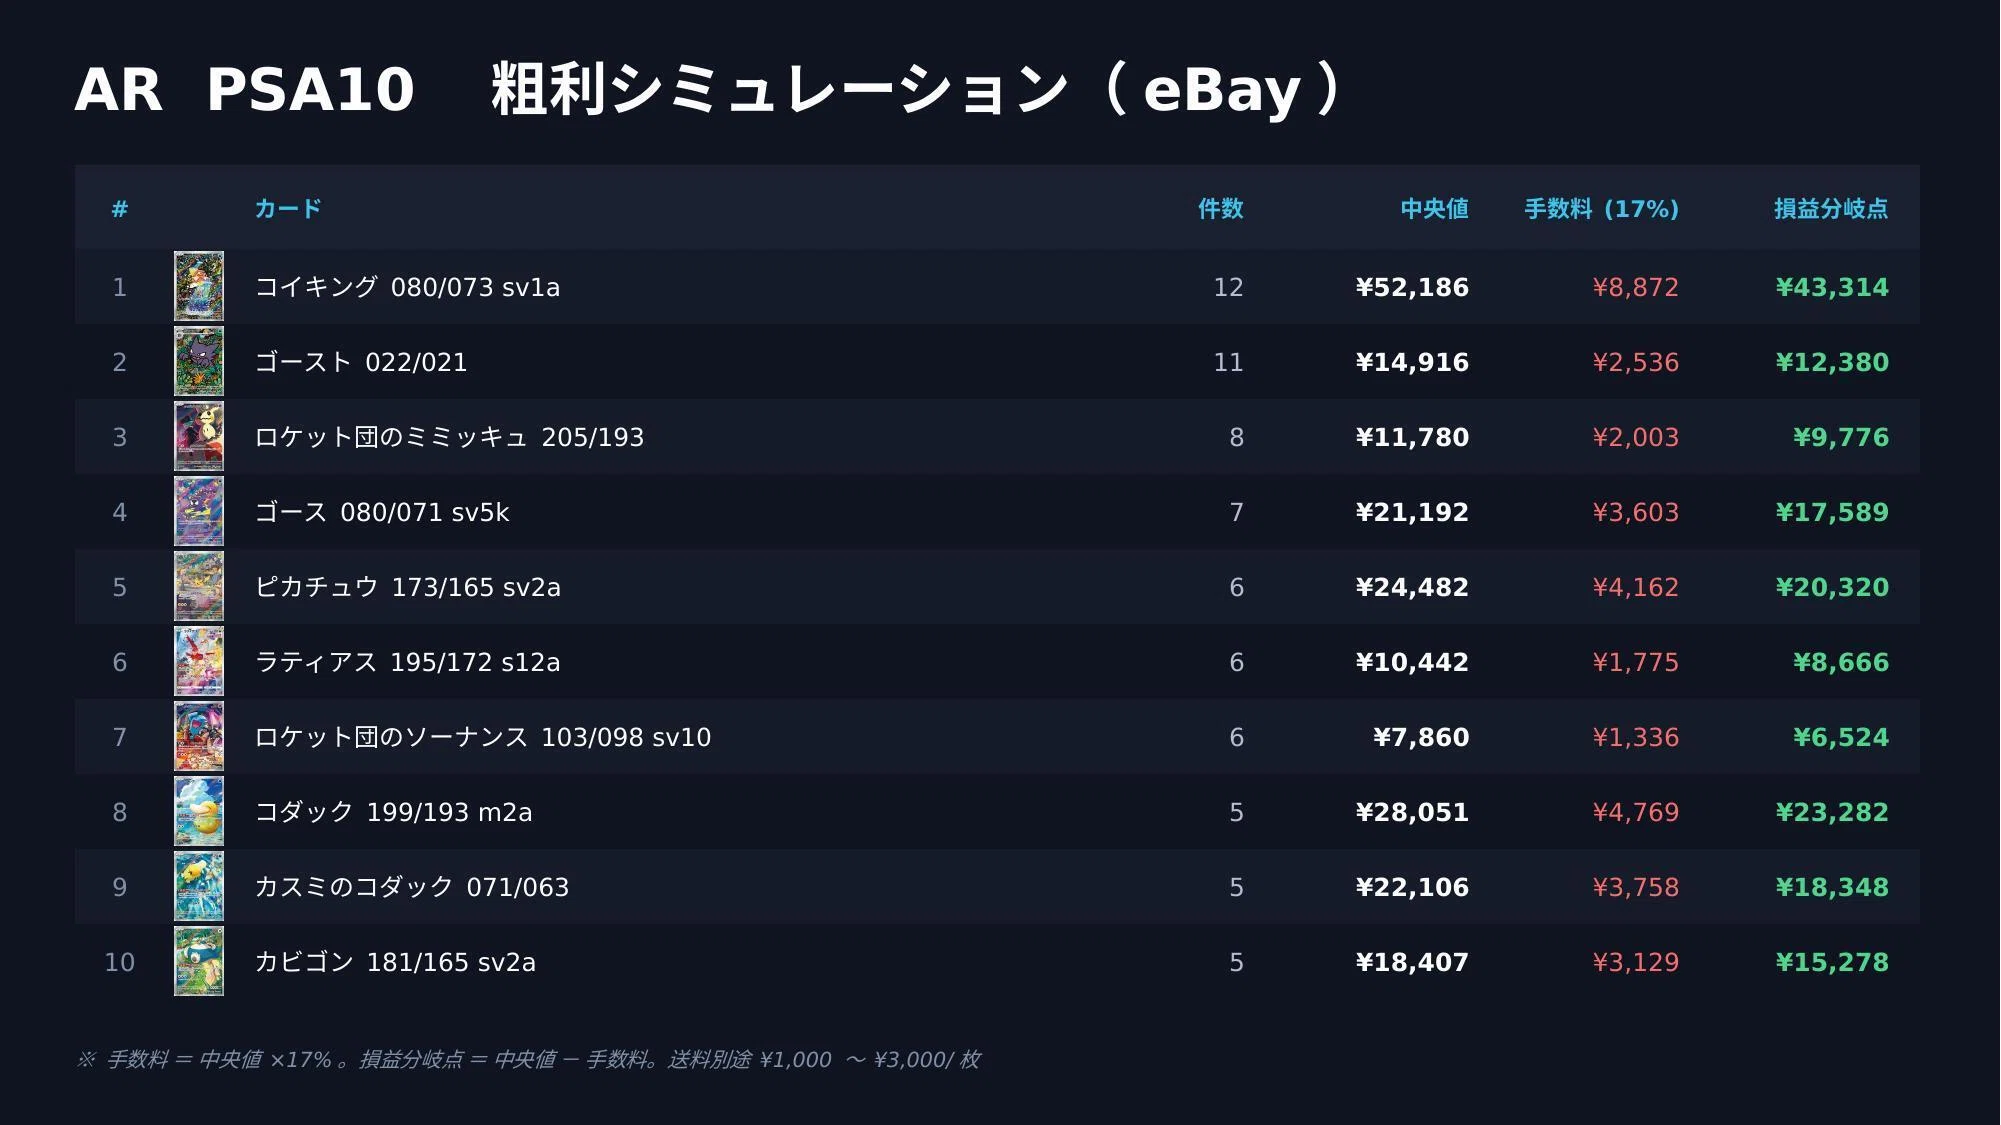
Task: Select the コイキング 080/073 sv1a card name
Action: [407, 287]
